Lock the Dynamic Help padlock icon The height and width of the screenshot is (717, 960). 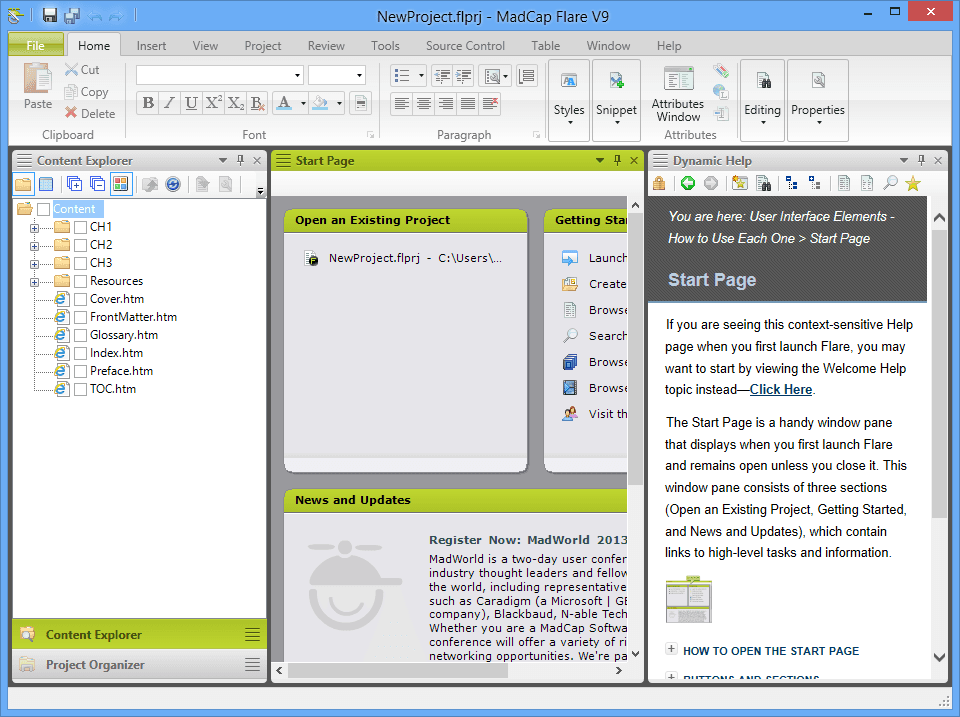pyautogui.click(x=659, y=183)
